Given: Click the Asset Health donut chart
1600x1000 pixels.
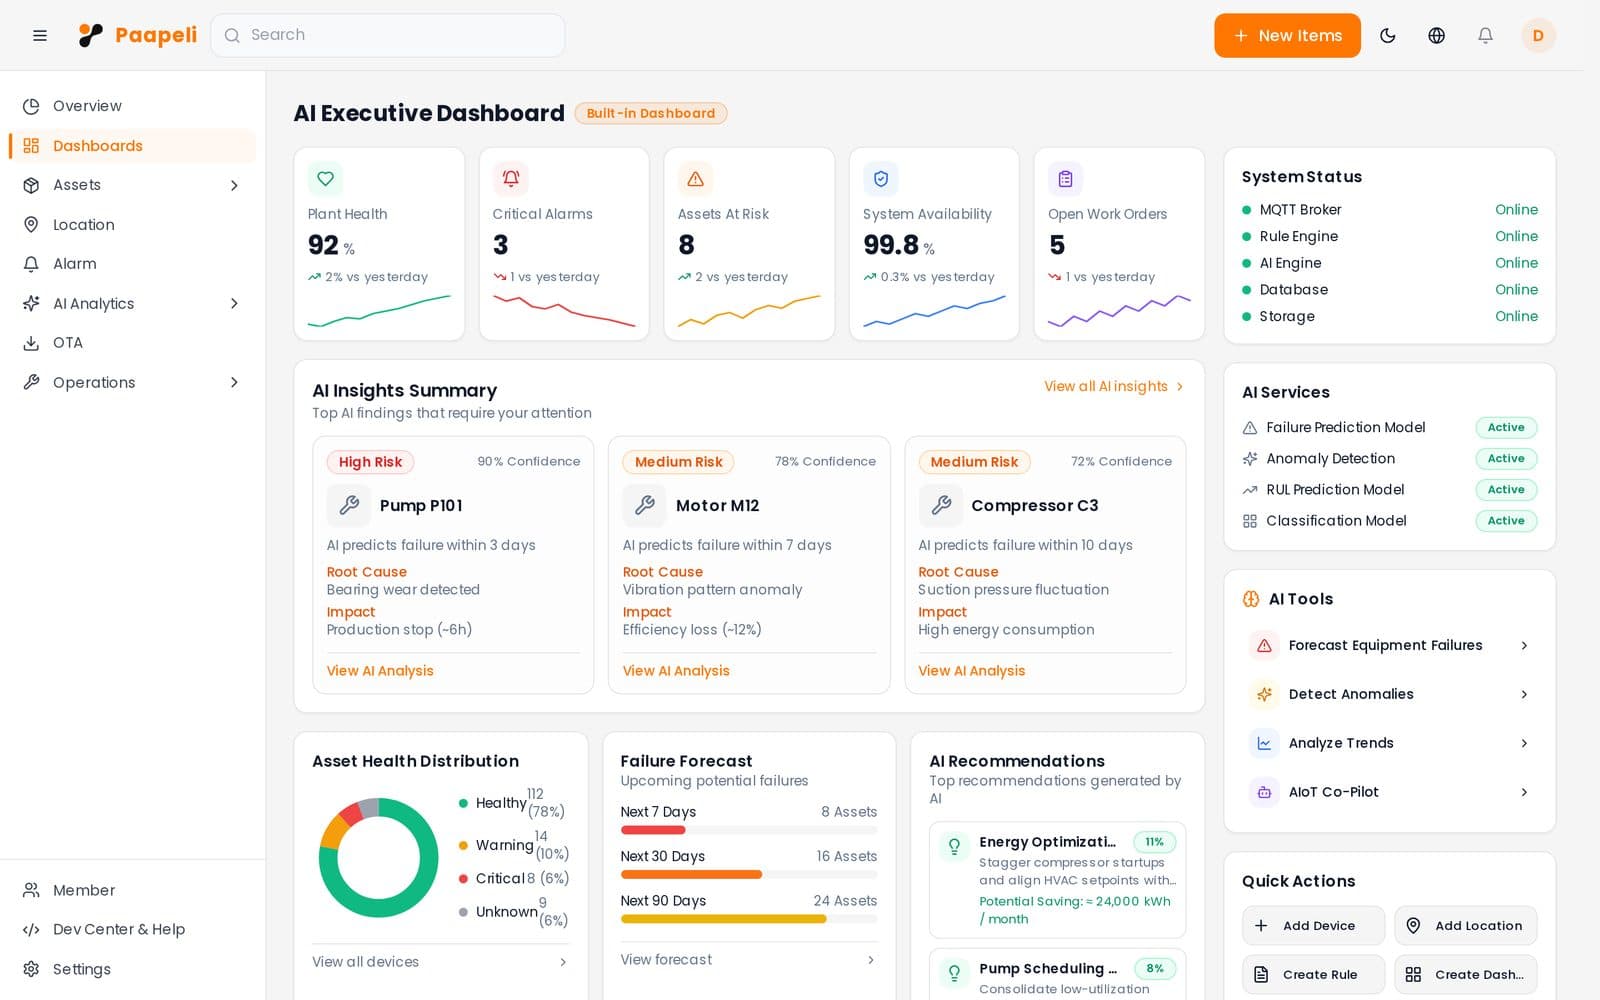Looking at the screenshot, I should pyautogui.click(x=379, y=858).
